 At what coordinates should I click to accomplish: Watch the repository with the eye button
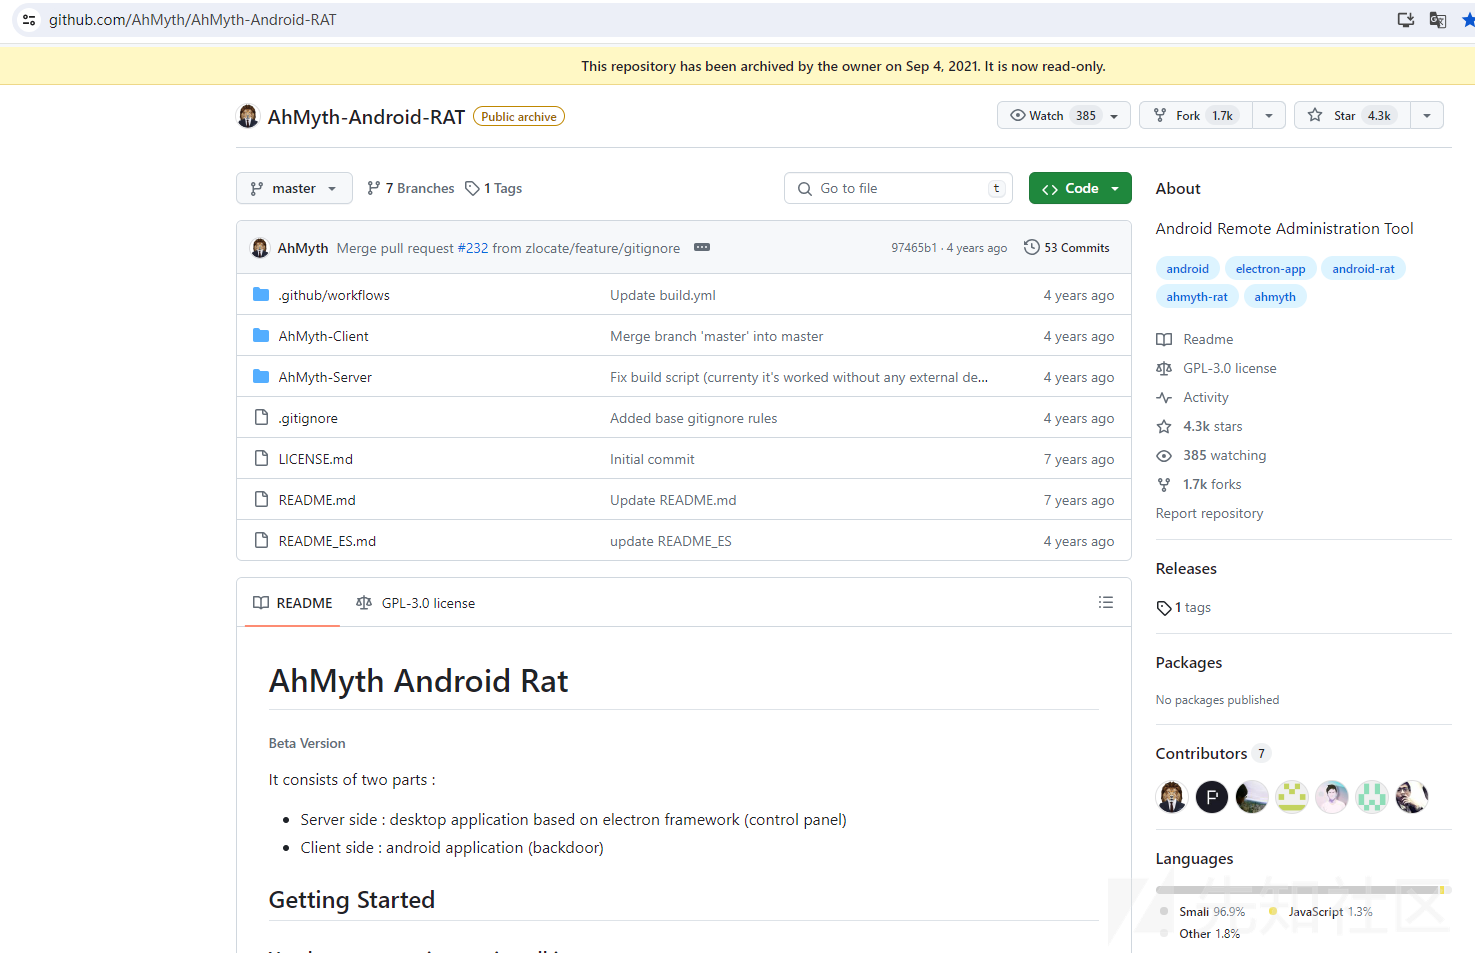pyautogui.click(x=1052, y=115)
